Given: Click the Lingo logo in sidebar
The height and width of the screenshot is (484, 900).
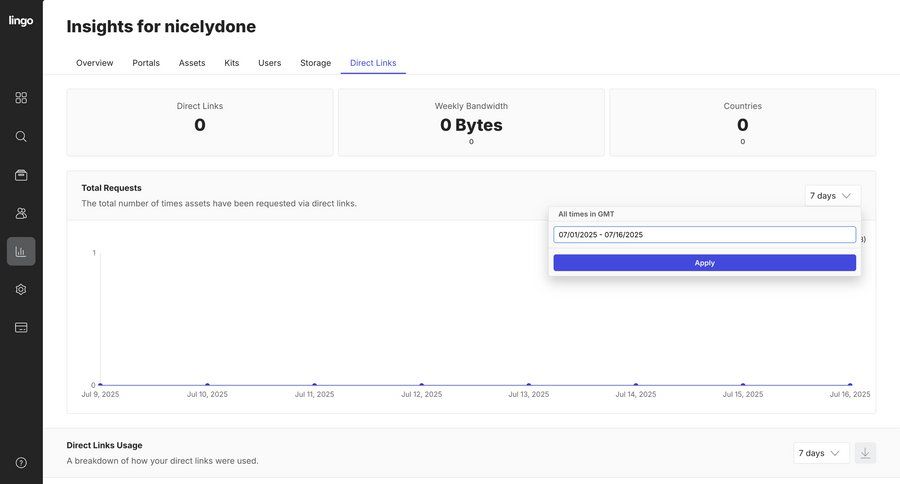Looking at the screenshot, I should (x=21, y=21).
